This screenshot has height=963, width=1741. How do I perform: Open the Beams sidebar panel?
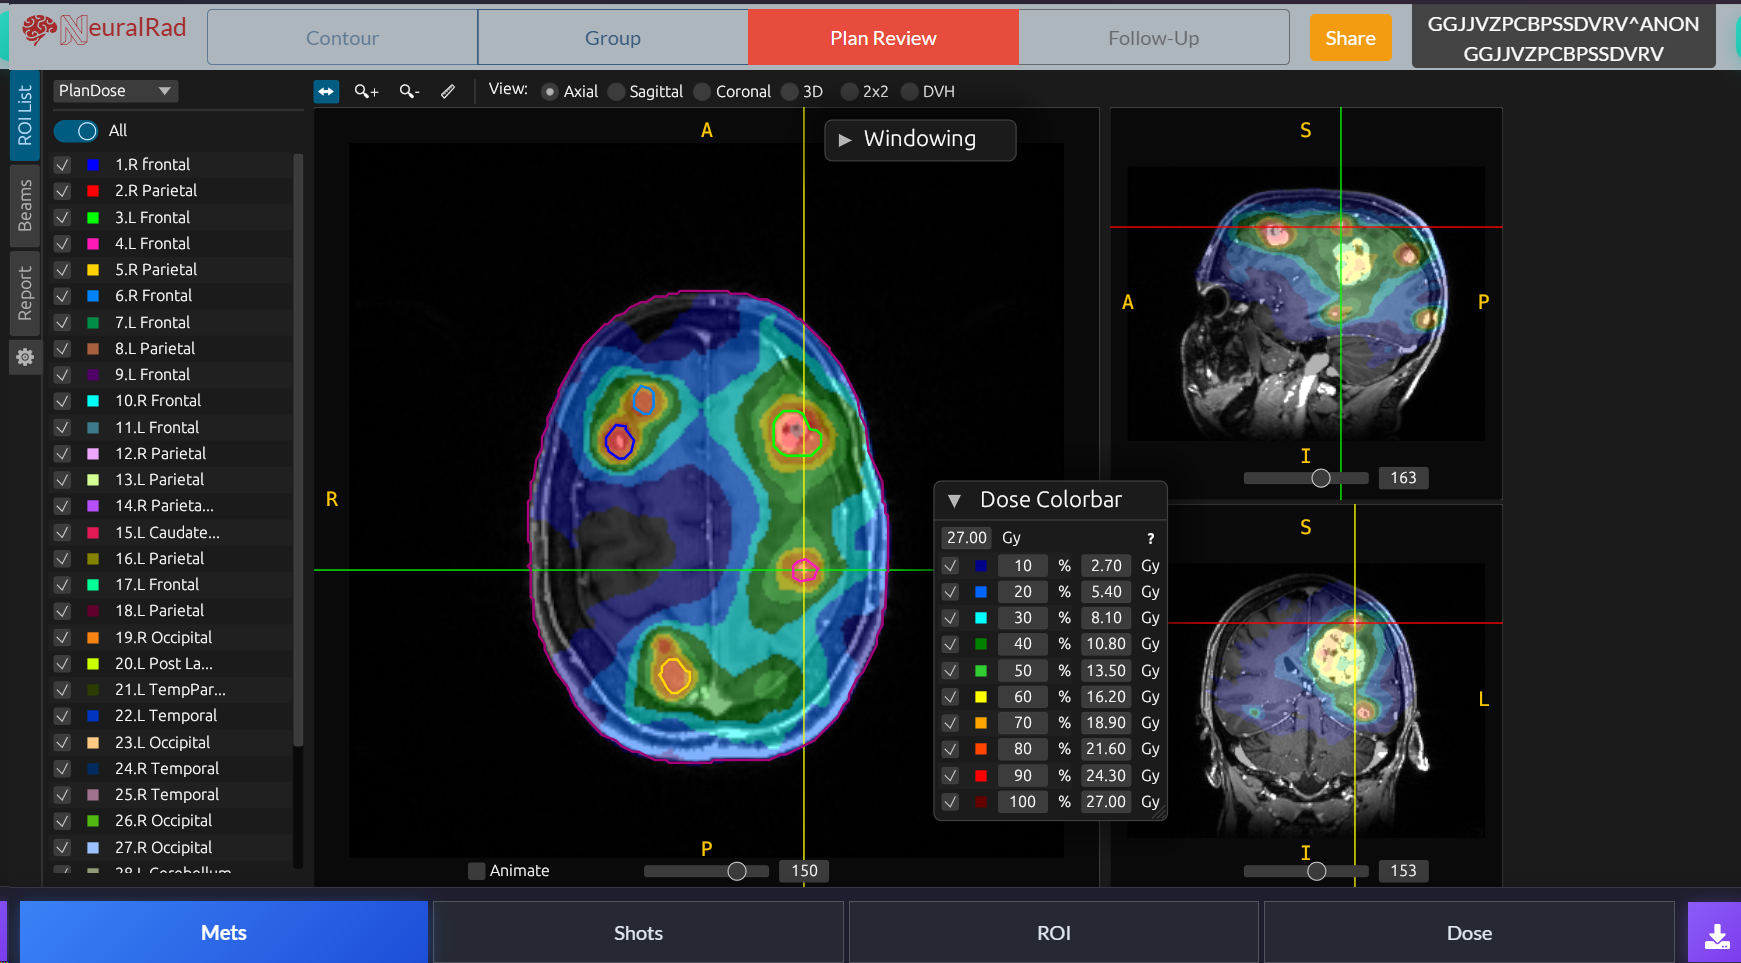click(x=25, y=207)
